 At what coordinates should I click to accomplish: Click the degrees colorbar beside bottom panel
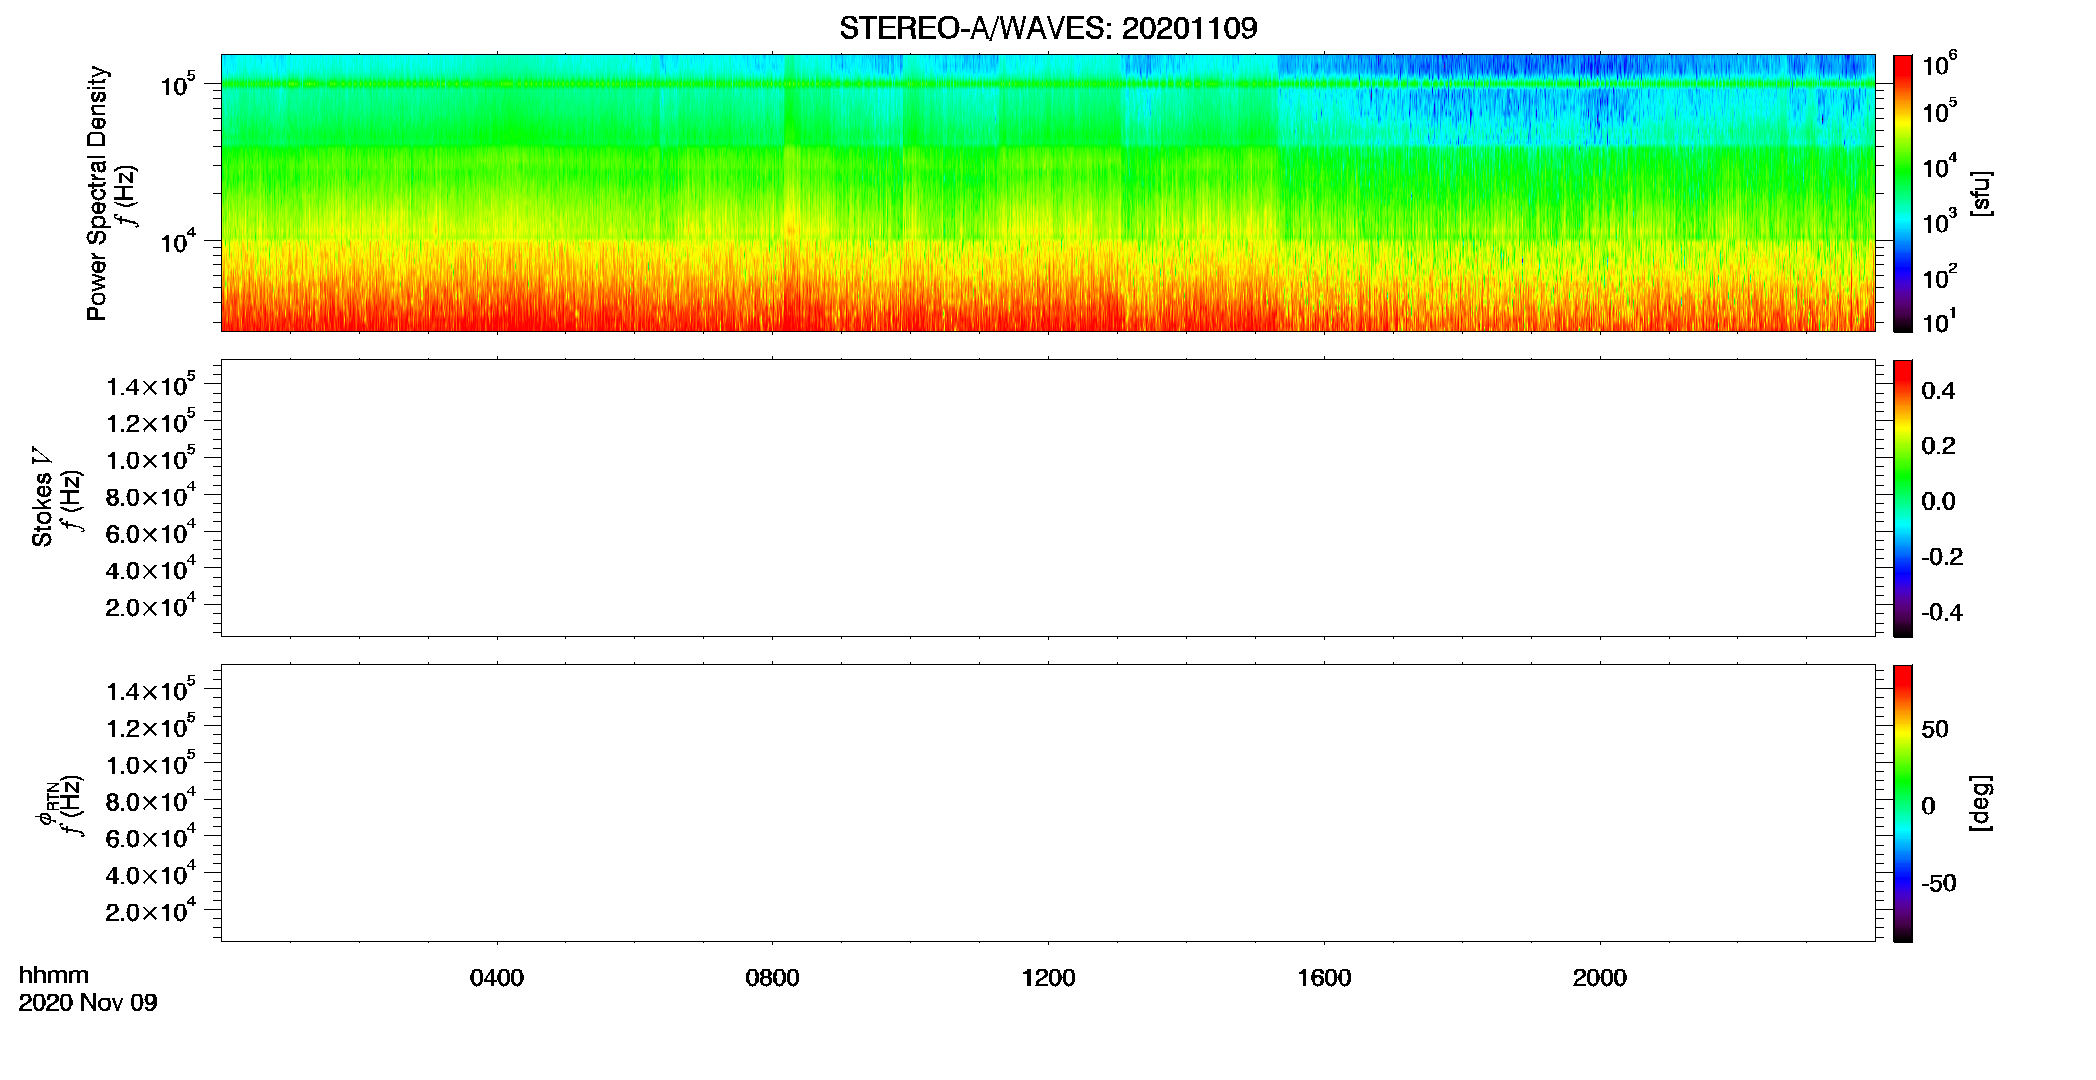click(1902, 803)
